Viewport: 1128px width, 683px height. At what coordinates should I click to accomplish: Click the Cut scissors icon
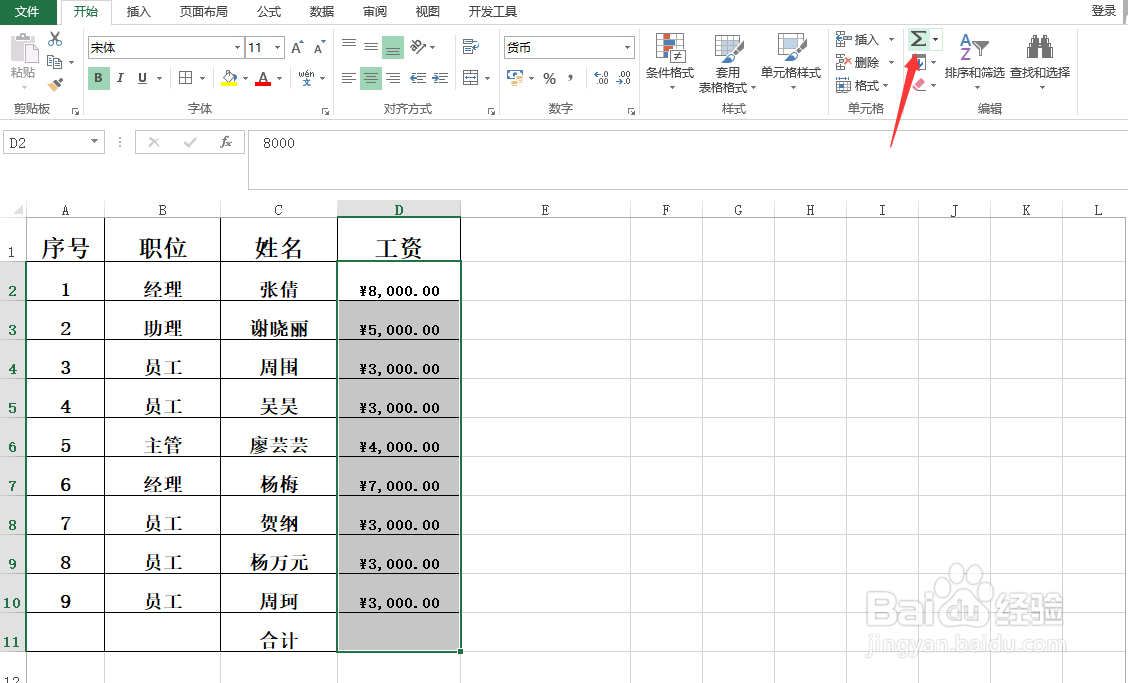tap(55, 39)
